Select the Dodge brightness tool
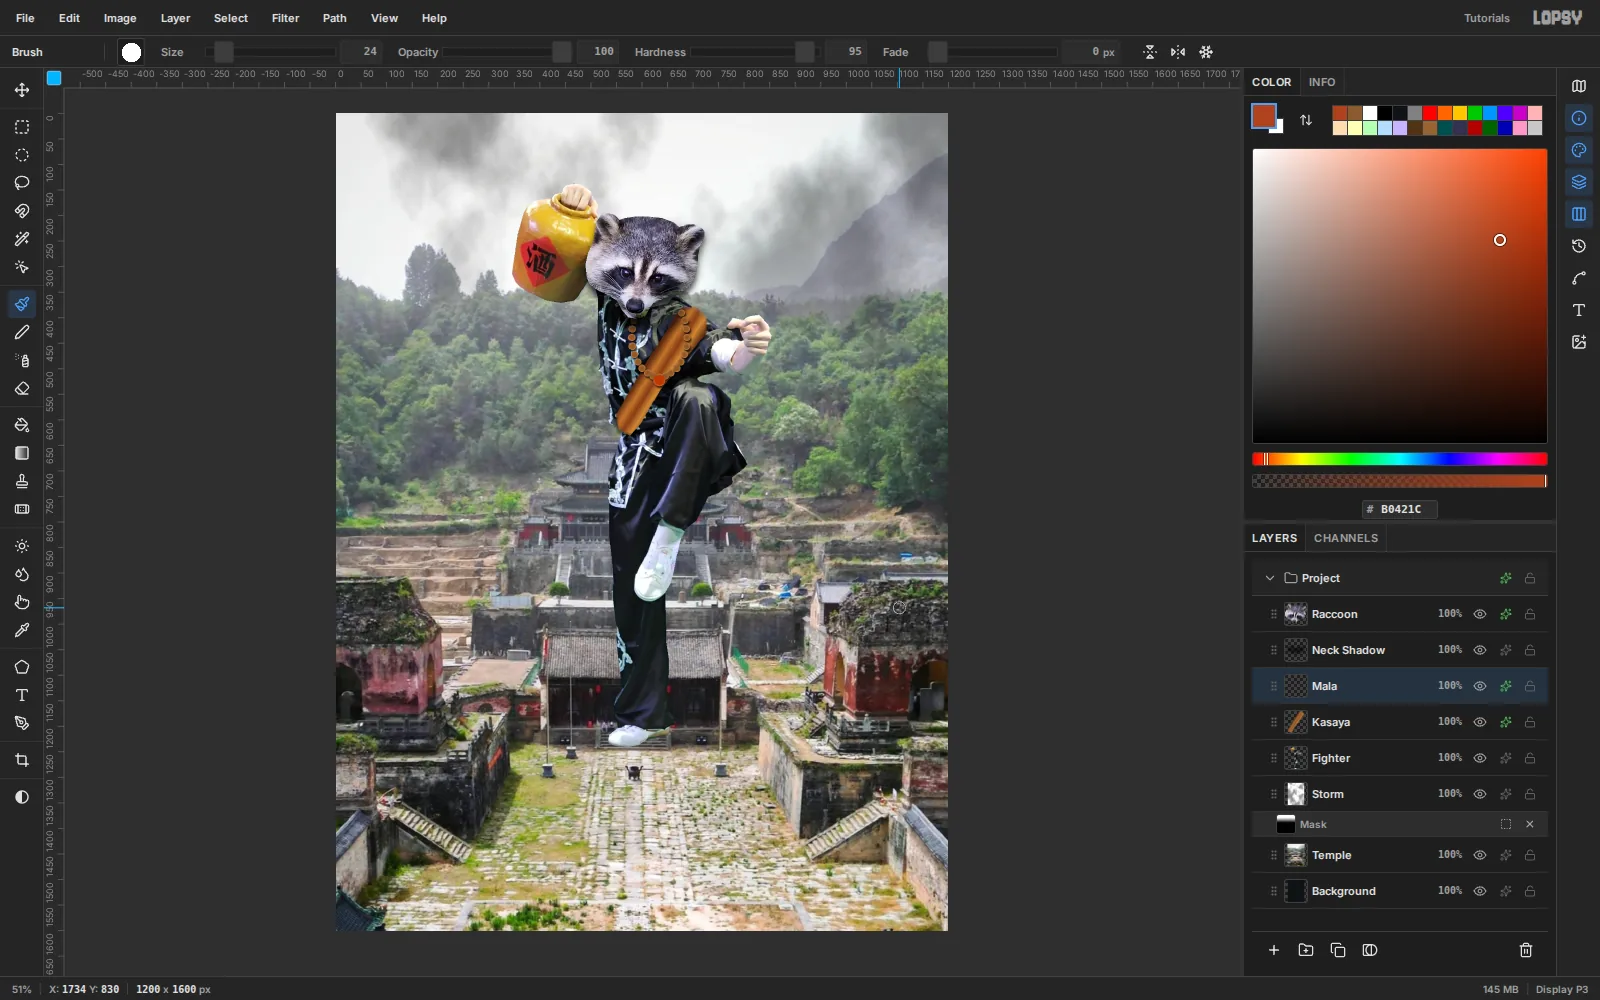The image size is (1600, 1000). click(22, 546)
